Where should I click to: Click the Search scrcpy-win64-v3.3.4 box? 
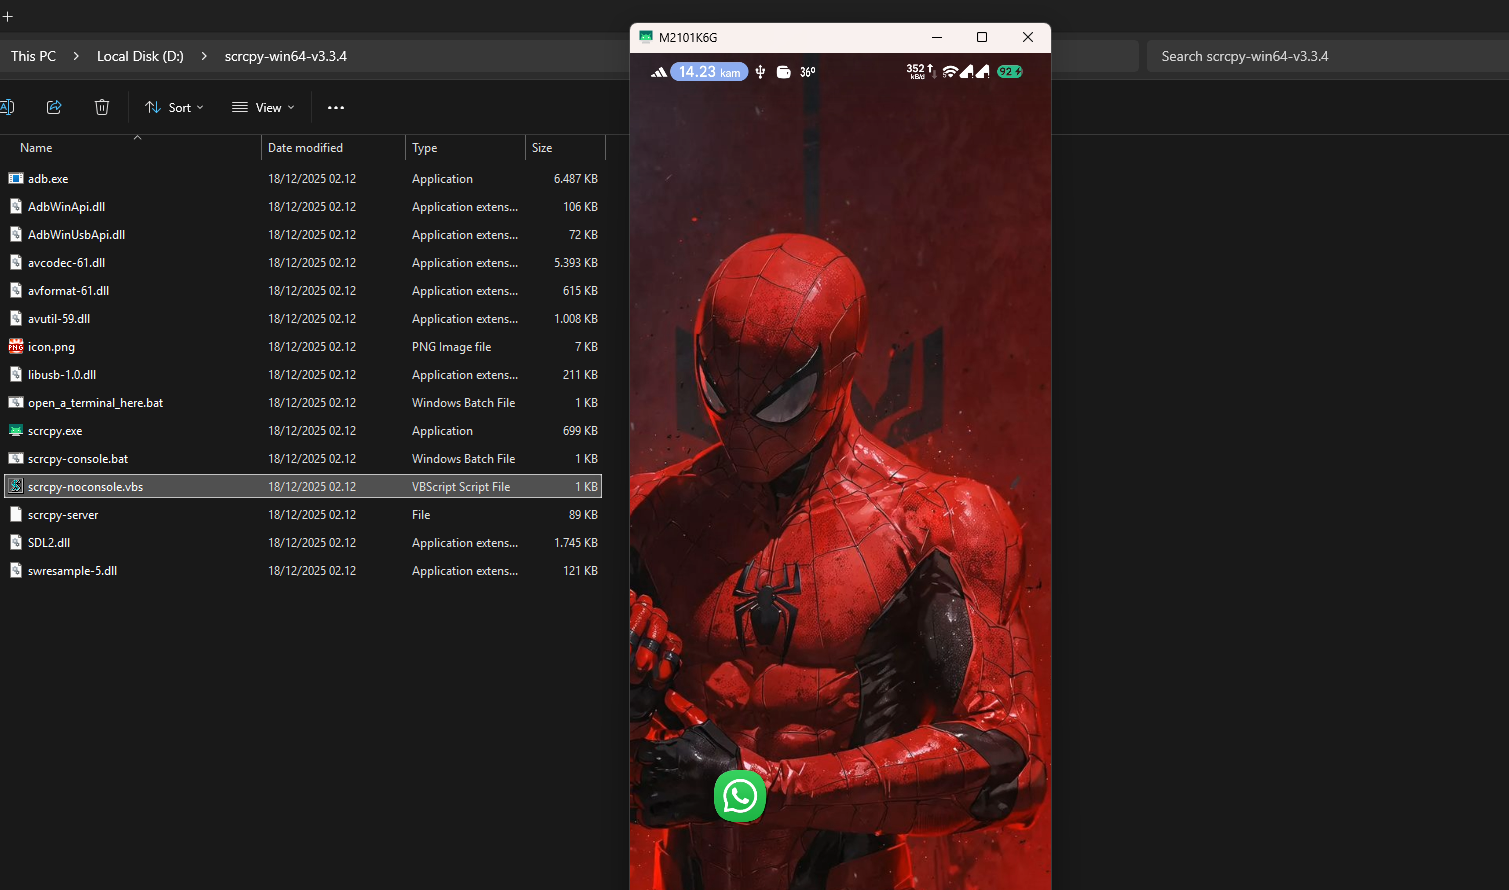tap(1320, 56)
